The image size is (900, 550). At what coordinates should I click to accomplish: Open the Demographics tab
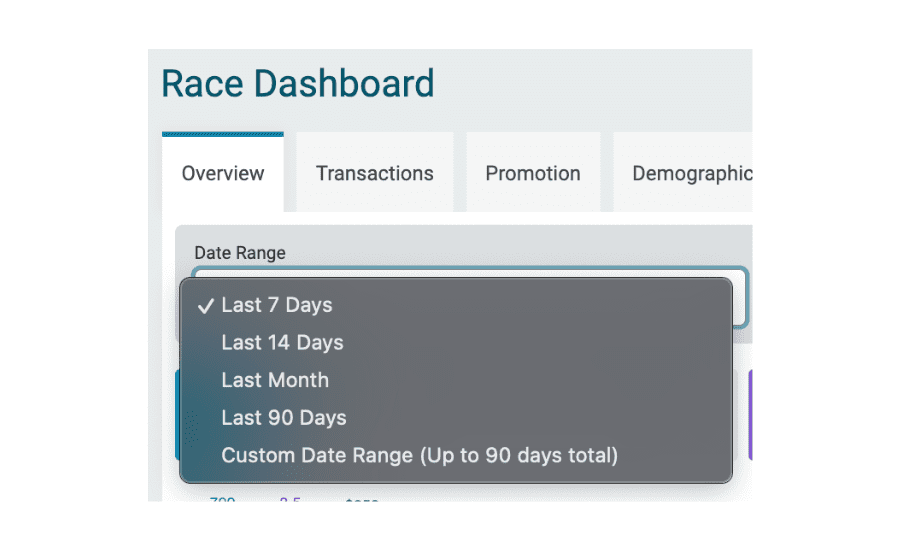point(683,173)
